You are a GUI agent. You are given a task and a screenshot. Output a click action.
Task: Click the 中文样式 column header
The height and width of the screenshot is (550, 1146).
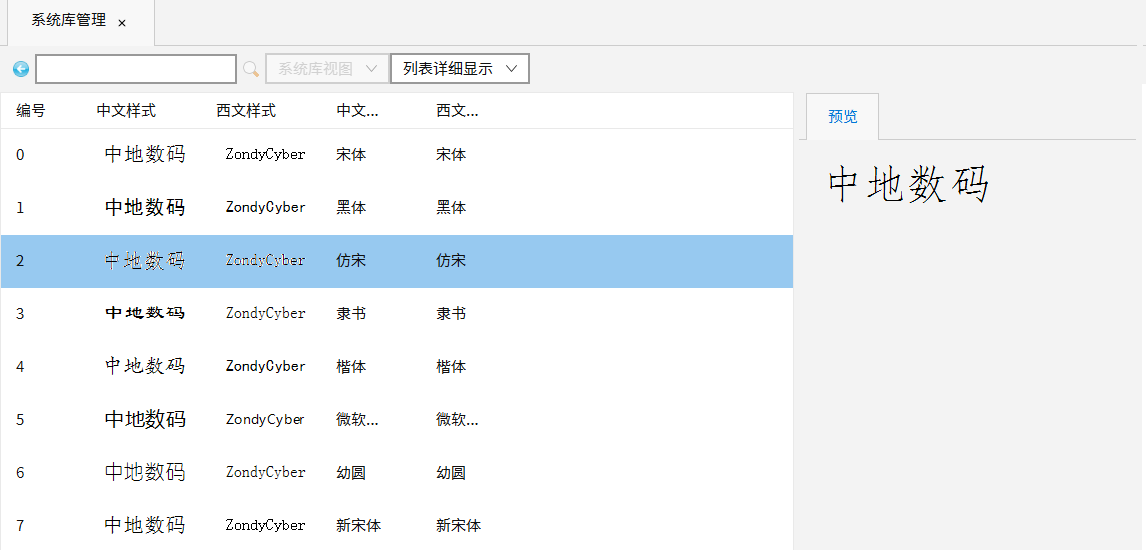(126, 111)
